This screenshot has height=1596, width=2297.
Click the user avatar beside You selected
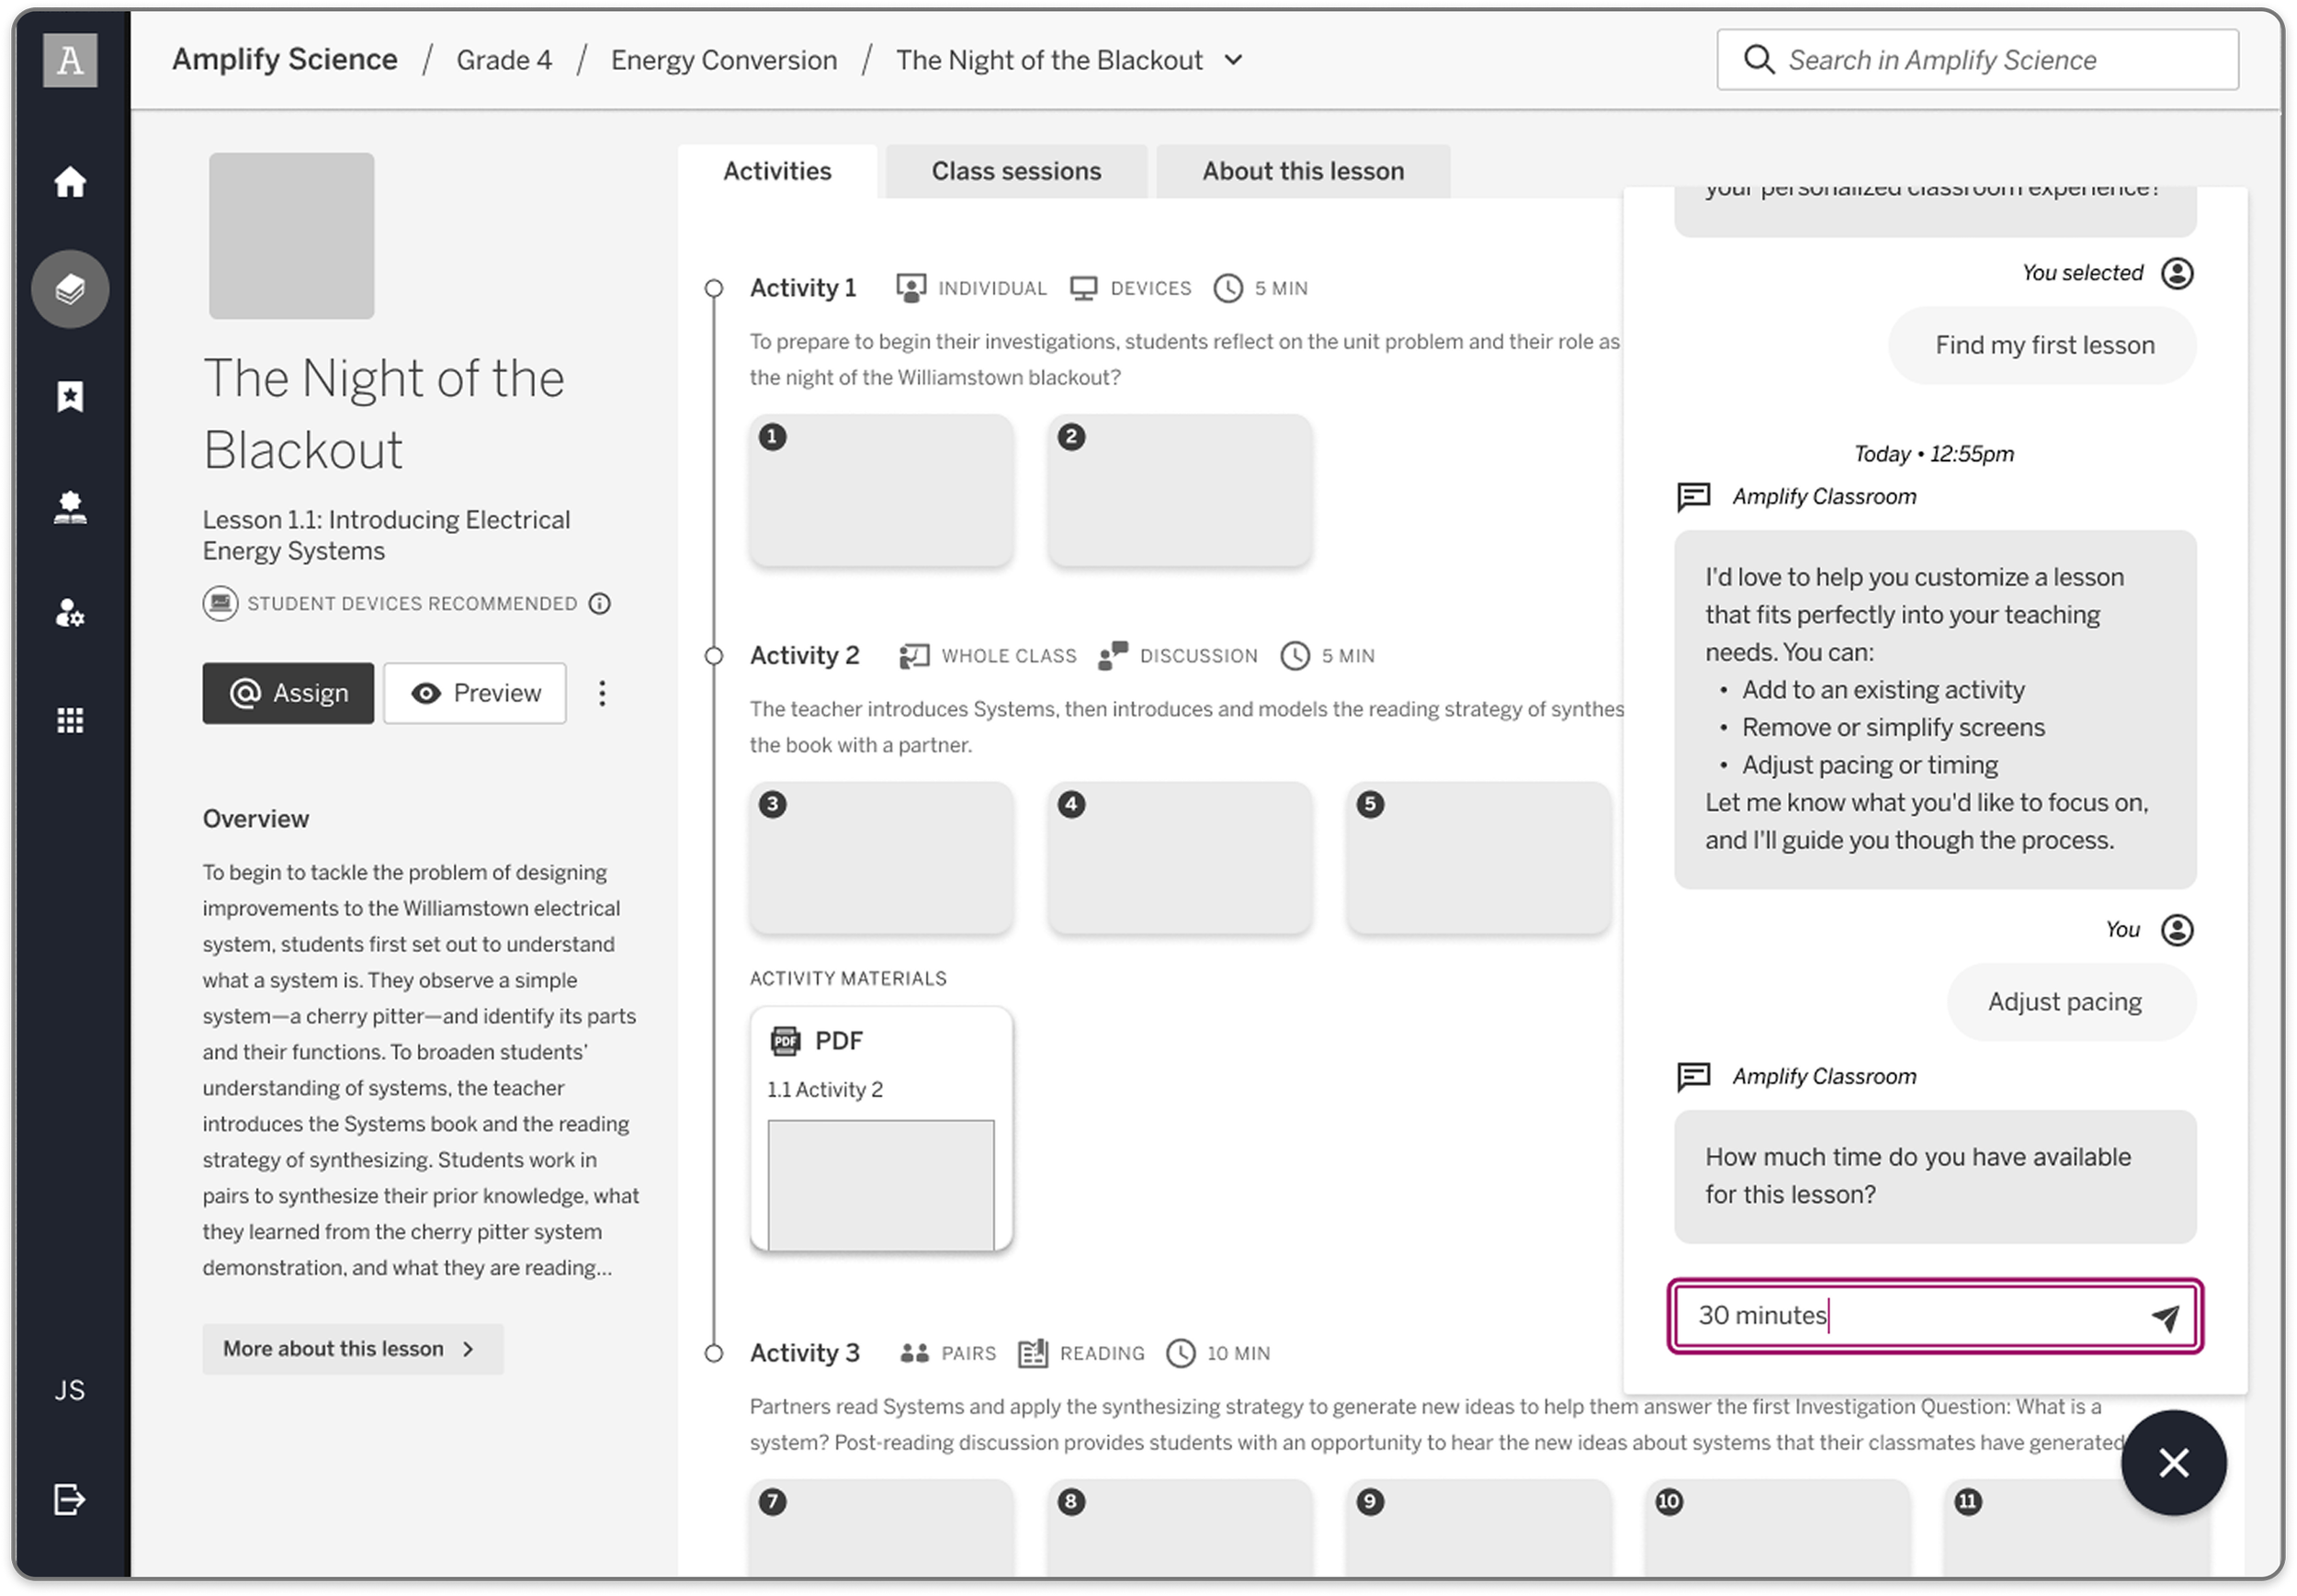tap(2177, 273)
